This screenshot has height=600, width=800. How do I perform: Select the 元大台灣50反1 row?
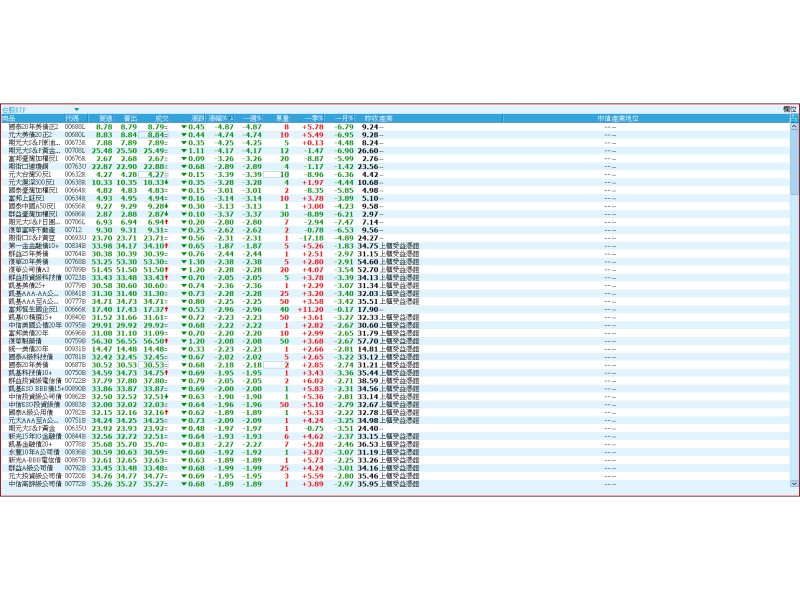[x=30, y=174]
